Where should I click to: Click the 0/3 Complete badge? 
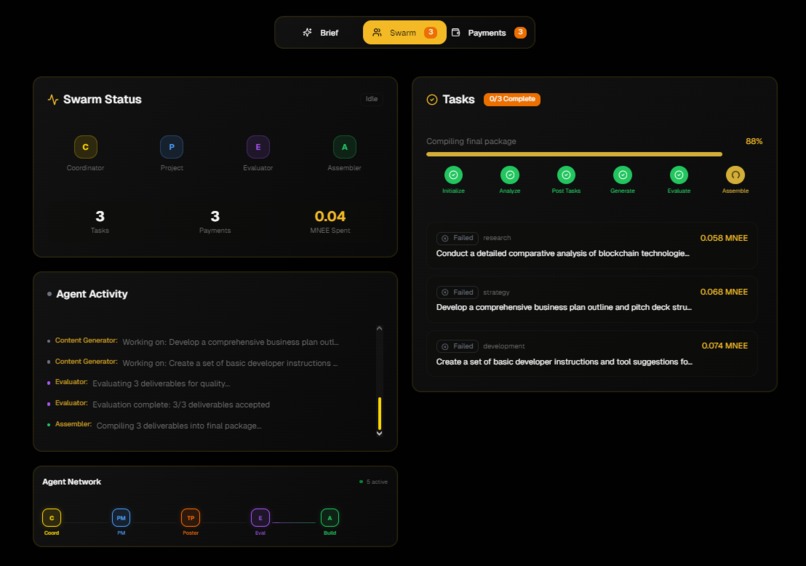click(x=512, y=99)
